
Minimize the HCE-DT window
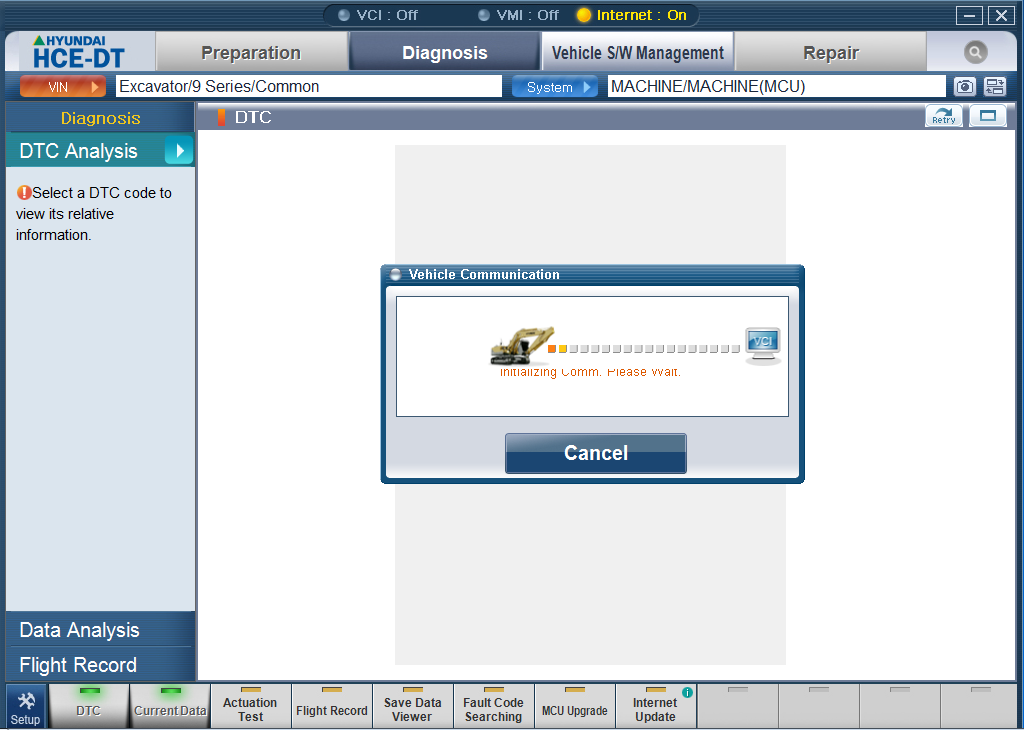coord(969,15)
